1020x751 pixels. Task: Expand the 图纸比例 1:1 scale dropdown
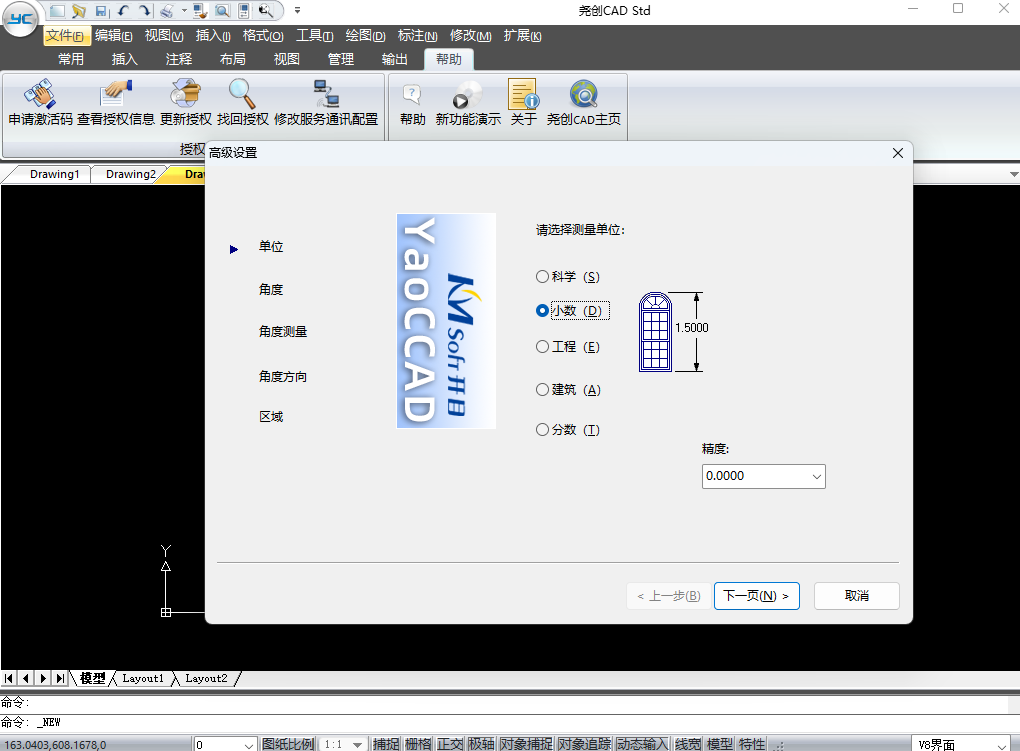pyautogui.click(x=357, y=744)
